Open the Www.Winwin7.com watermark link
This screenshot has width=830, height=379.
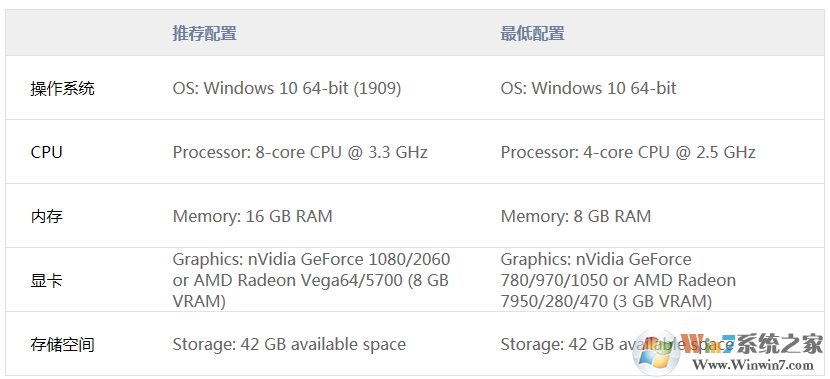pos(753,366)
